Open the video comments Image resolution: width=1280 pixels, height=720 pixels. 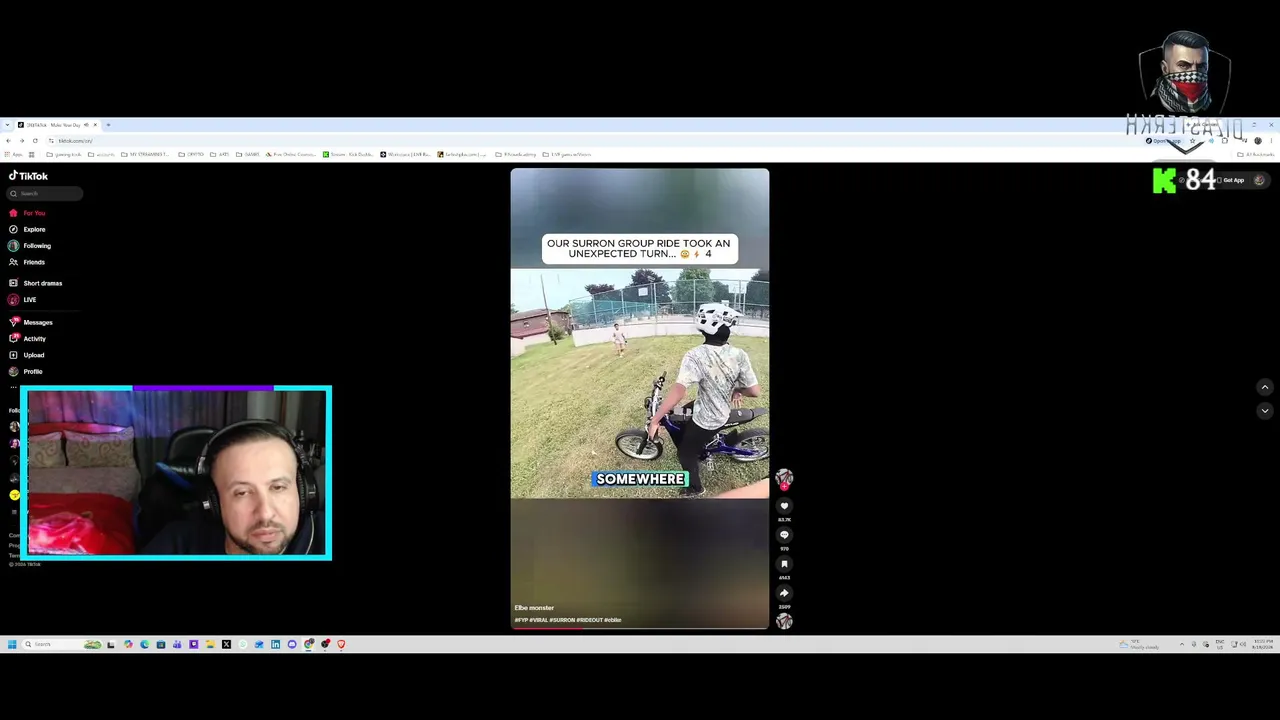tap(784, 535)
